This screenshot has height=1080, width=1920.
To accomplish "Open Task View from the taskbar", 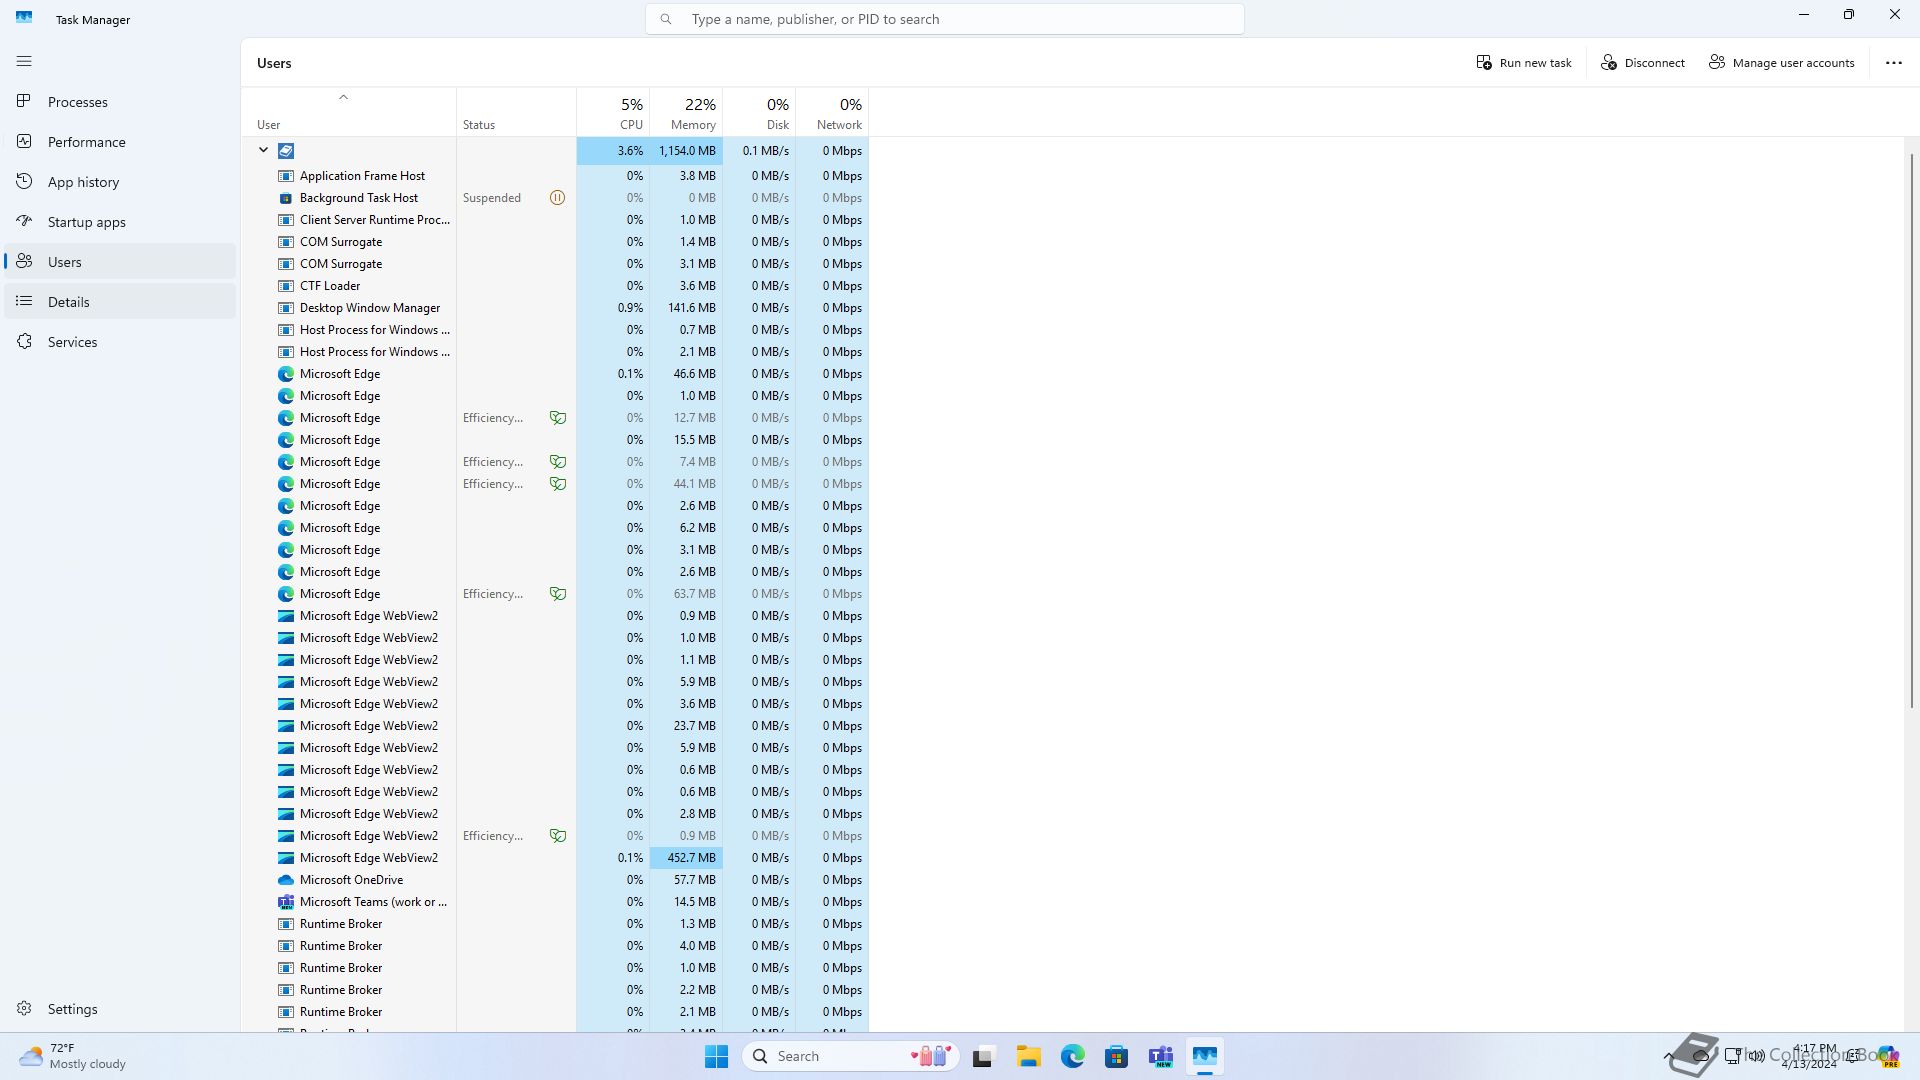I will 983,1056.
